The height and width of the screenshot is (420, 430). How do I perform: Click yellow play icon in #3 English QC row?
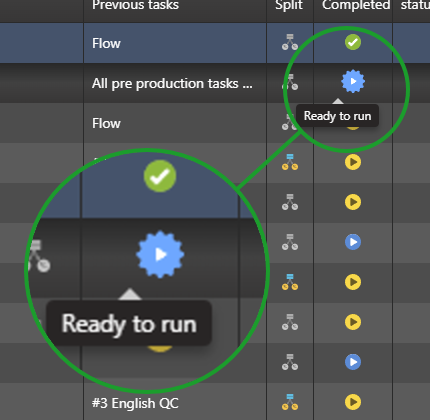coord(353,402)
